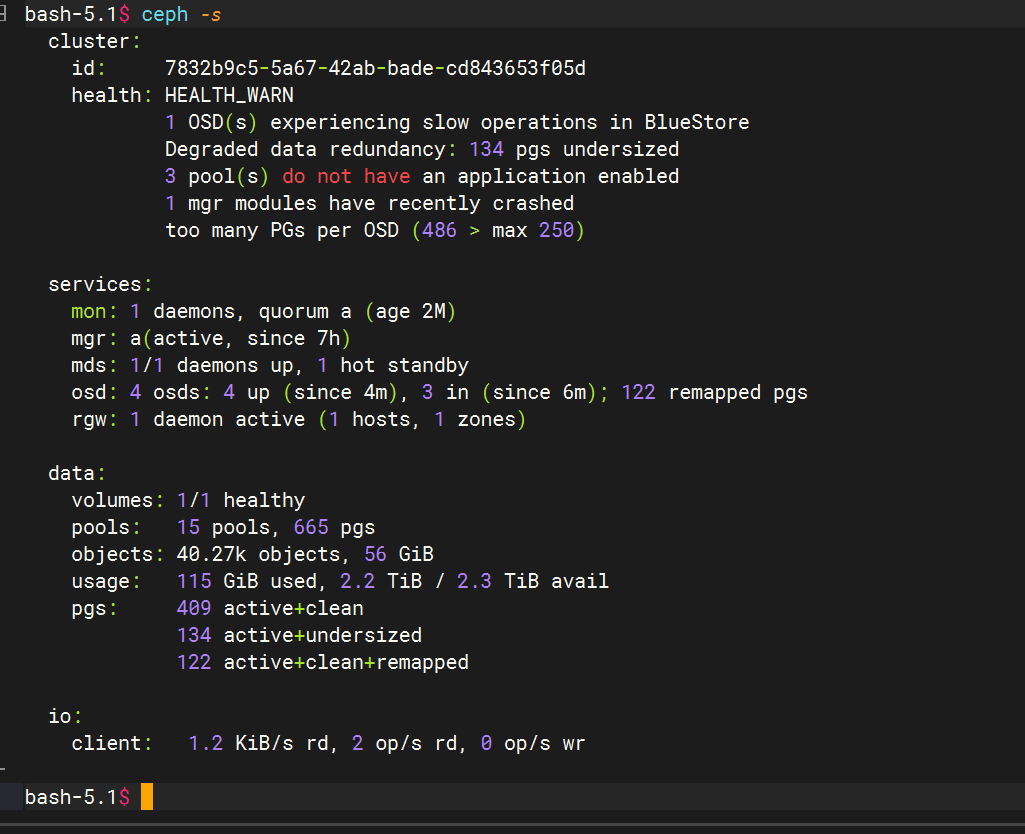1025x834 pixels.
Task: Click the 'HEALTH_WARN' status text
Action: coord(229,95)
